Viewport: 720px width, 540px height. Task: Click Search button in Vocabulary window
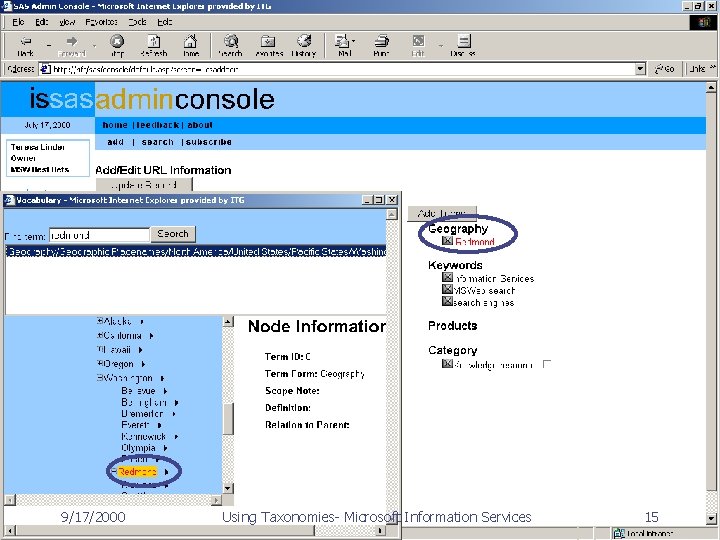click(x=173, y=234)
